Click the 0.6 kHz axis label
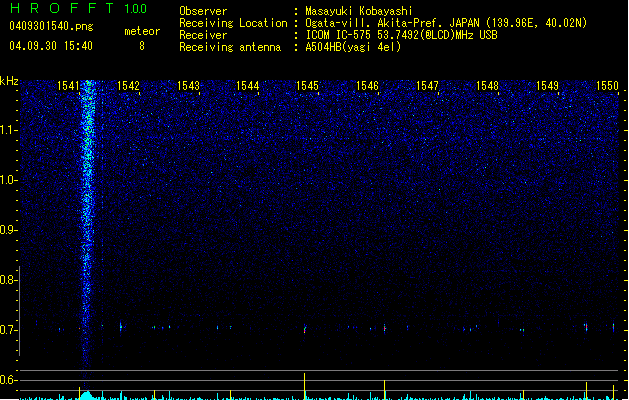 tap(8, 380)
